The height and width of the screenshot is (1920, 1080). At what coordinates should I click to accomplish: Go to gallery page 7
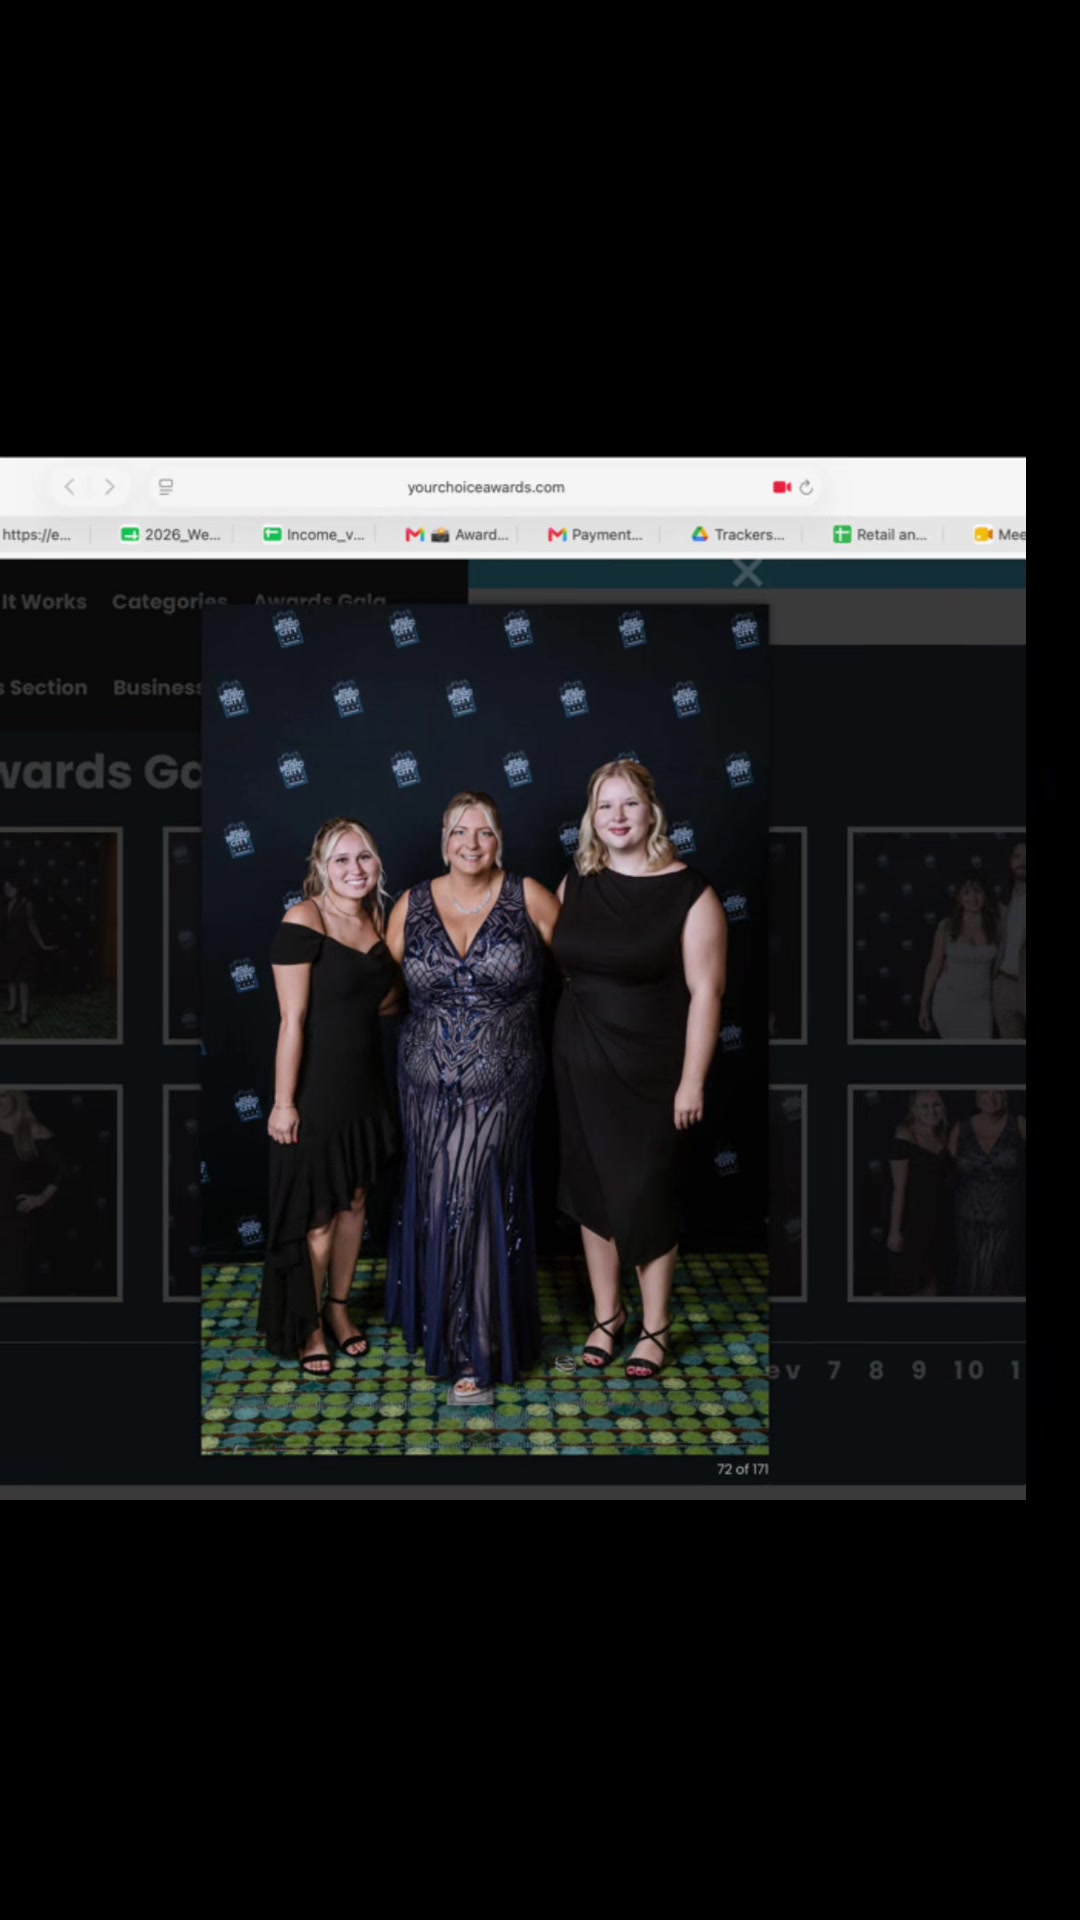[834, 1370]
